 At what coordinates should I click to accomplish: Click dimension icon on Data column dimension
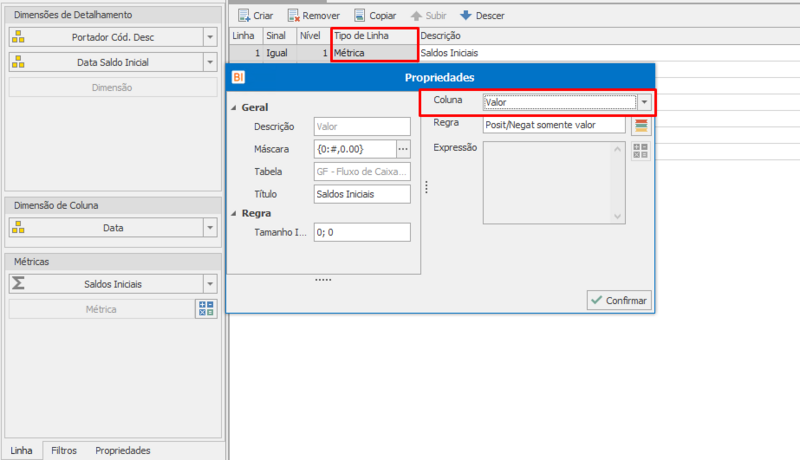18,227
